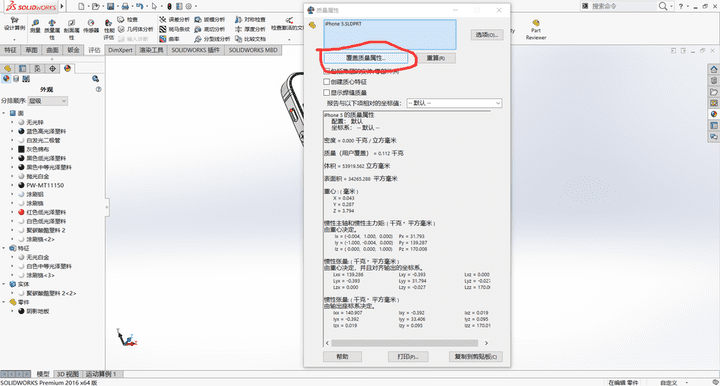Click the Print icon in top toolbar
This screenshot has height=386, width=720.
point(125,6)
